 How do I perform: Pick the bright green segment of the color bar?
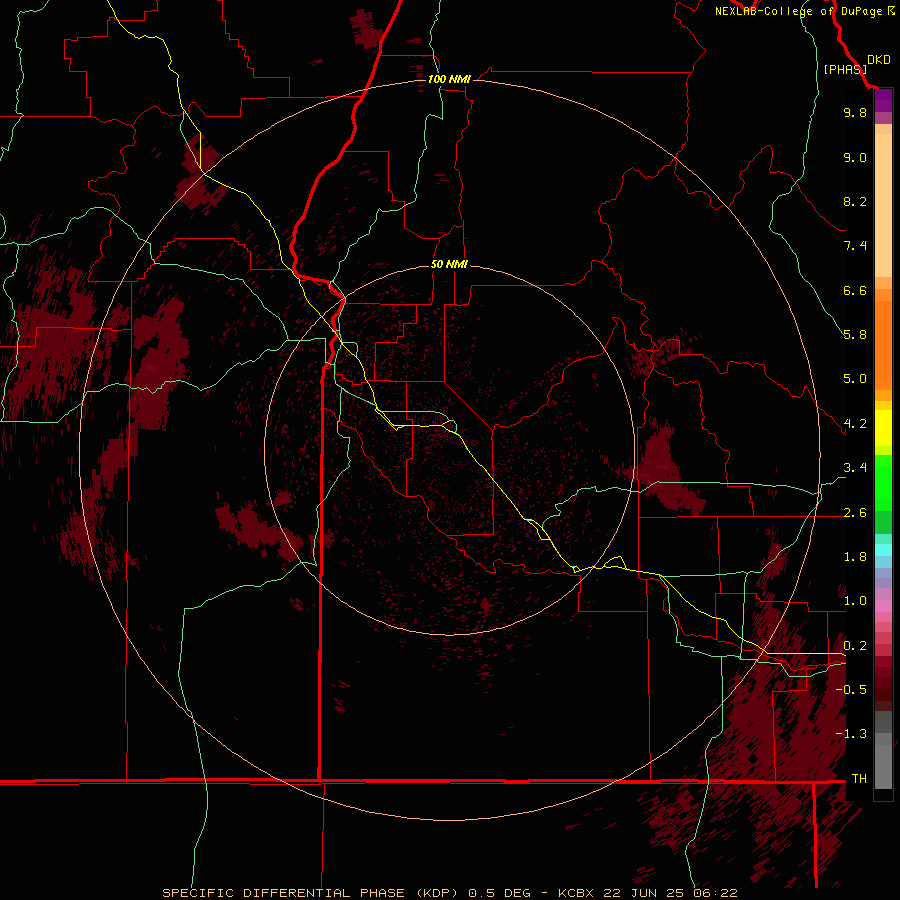click(x=883, y=482)
